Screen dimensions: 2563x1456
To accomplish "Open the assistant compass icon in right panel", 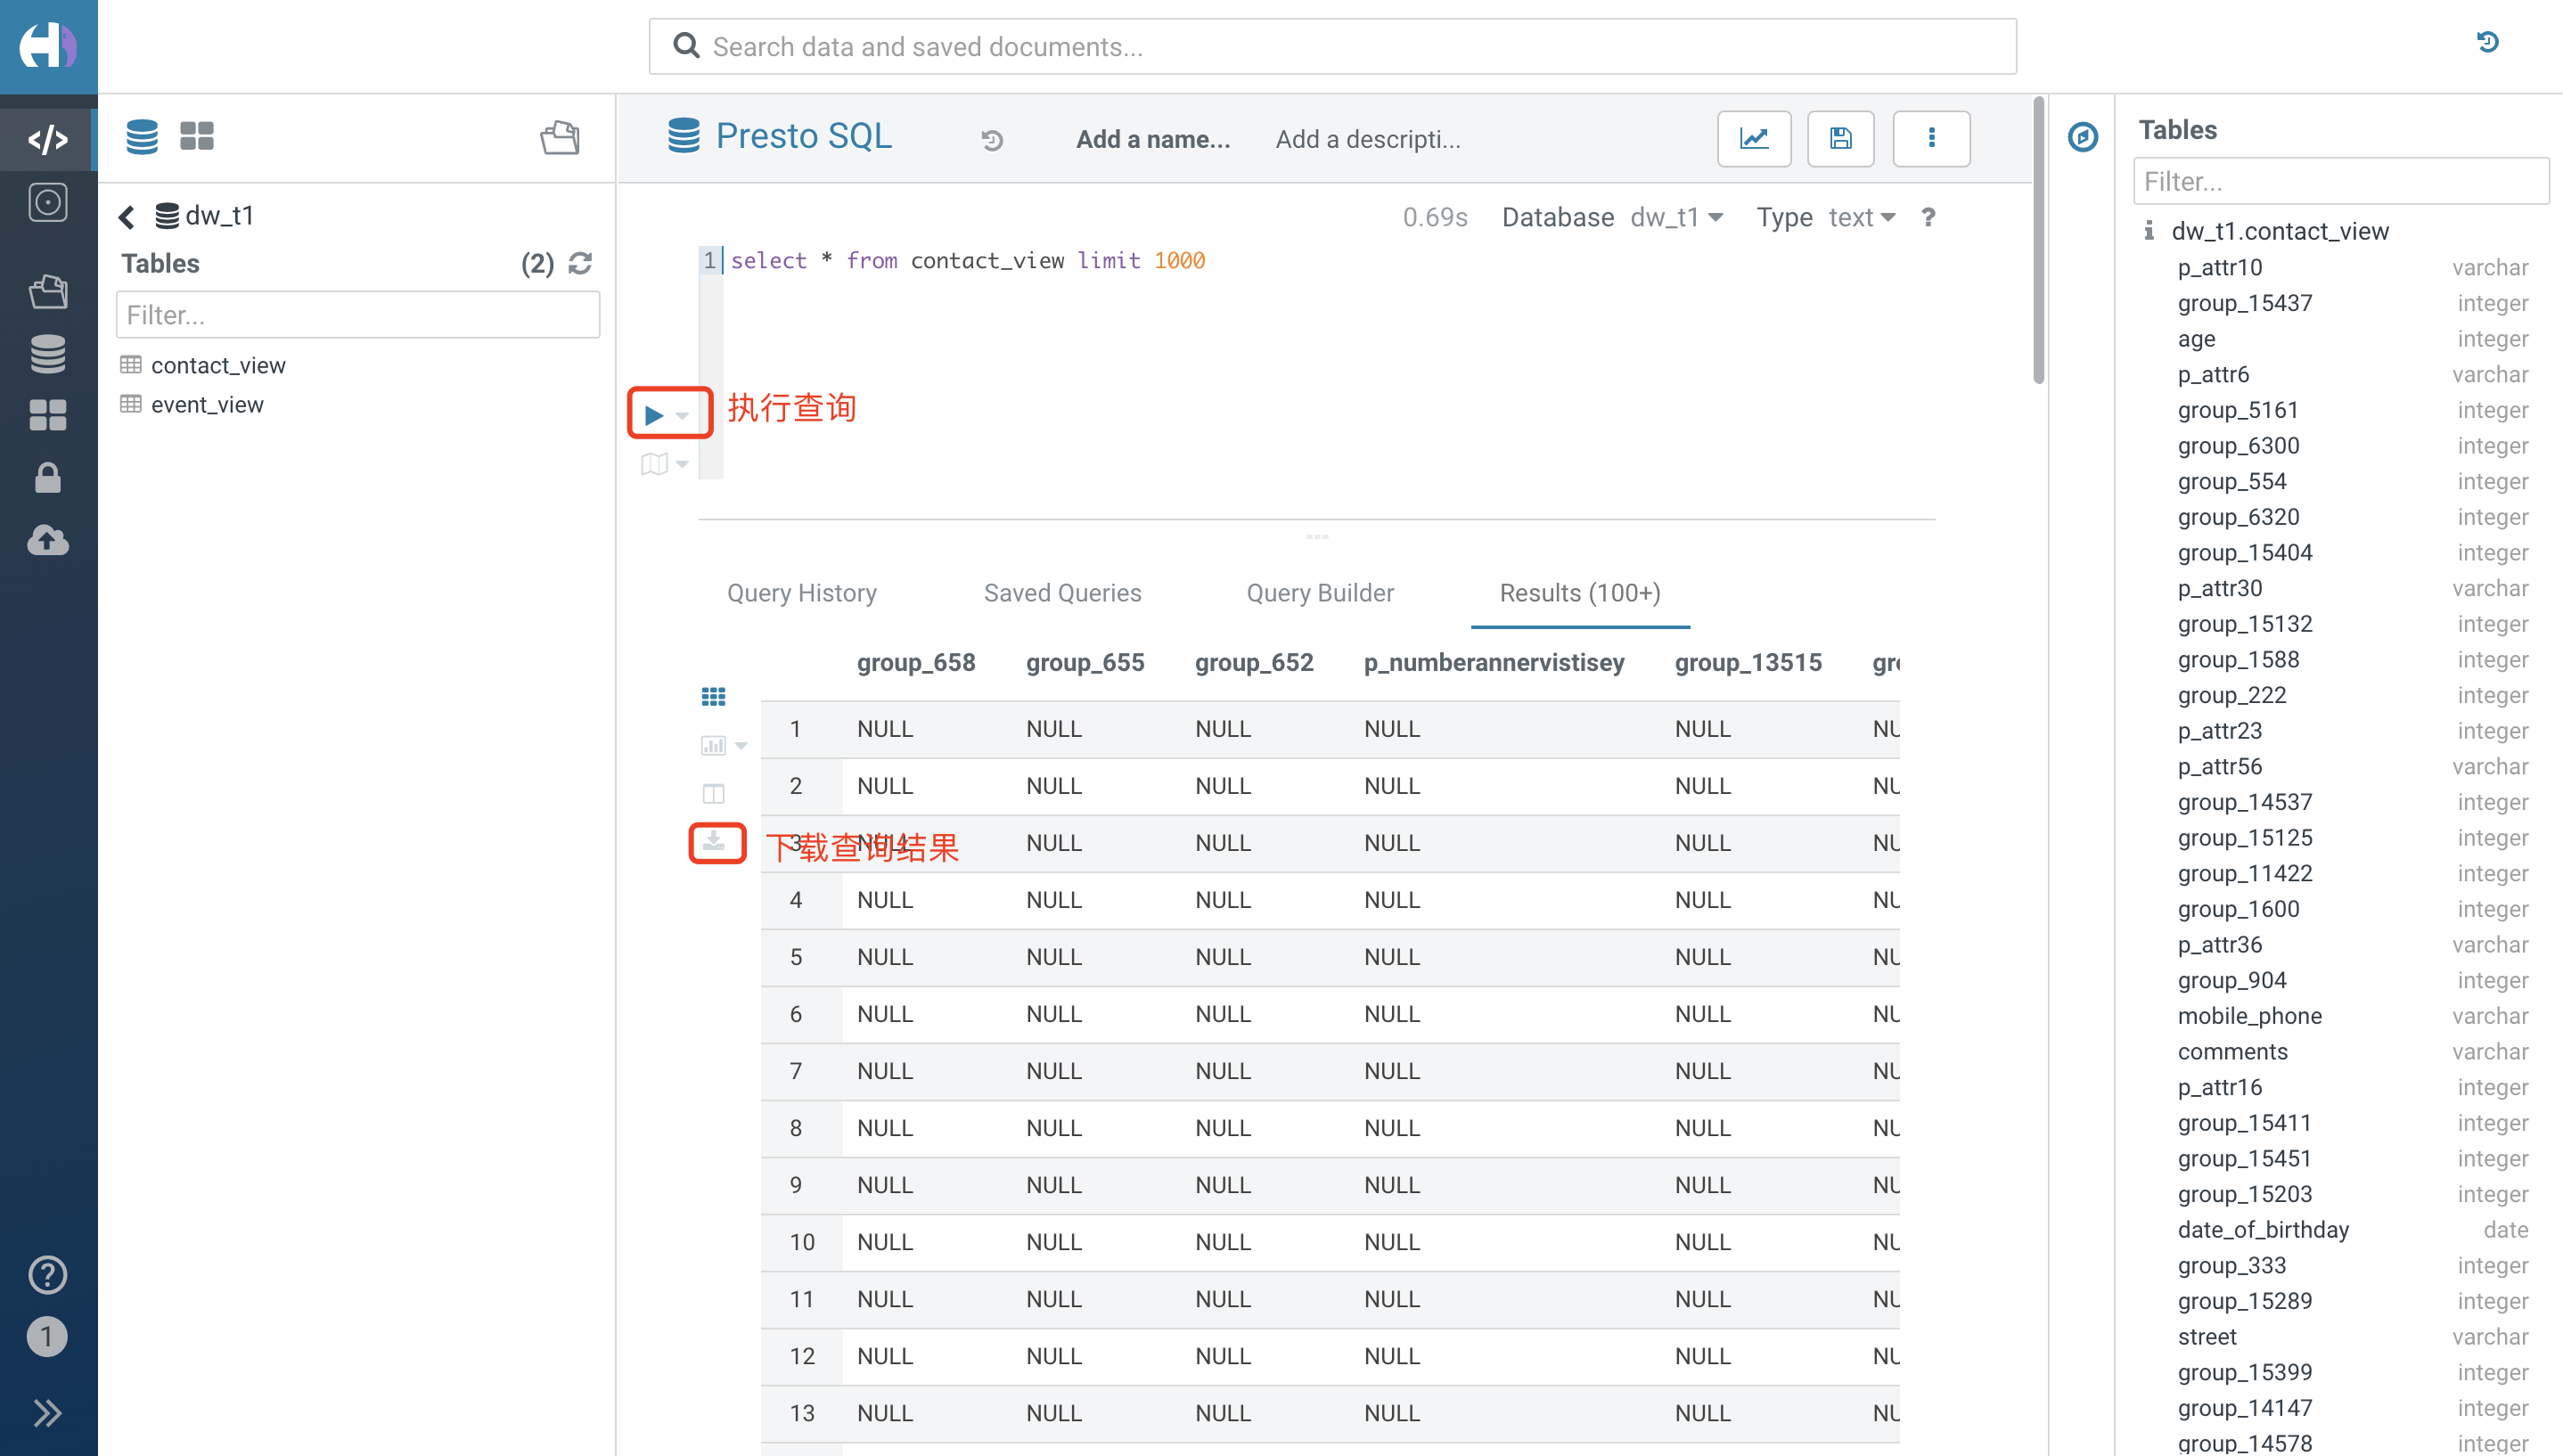I will coord(2083,137).
